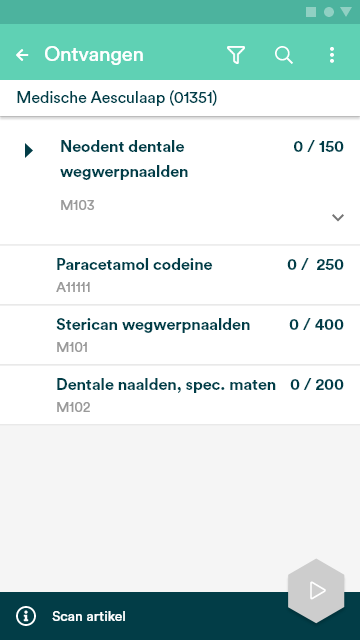Tap the Scan artikel label
The image size is (360, 640).
click(89, 616)
